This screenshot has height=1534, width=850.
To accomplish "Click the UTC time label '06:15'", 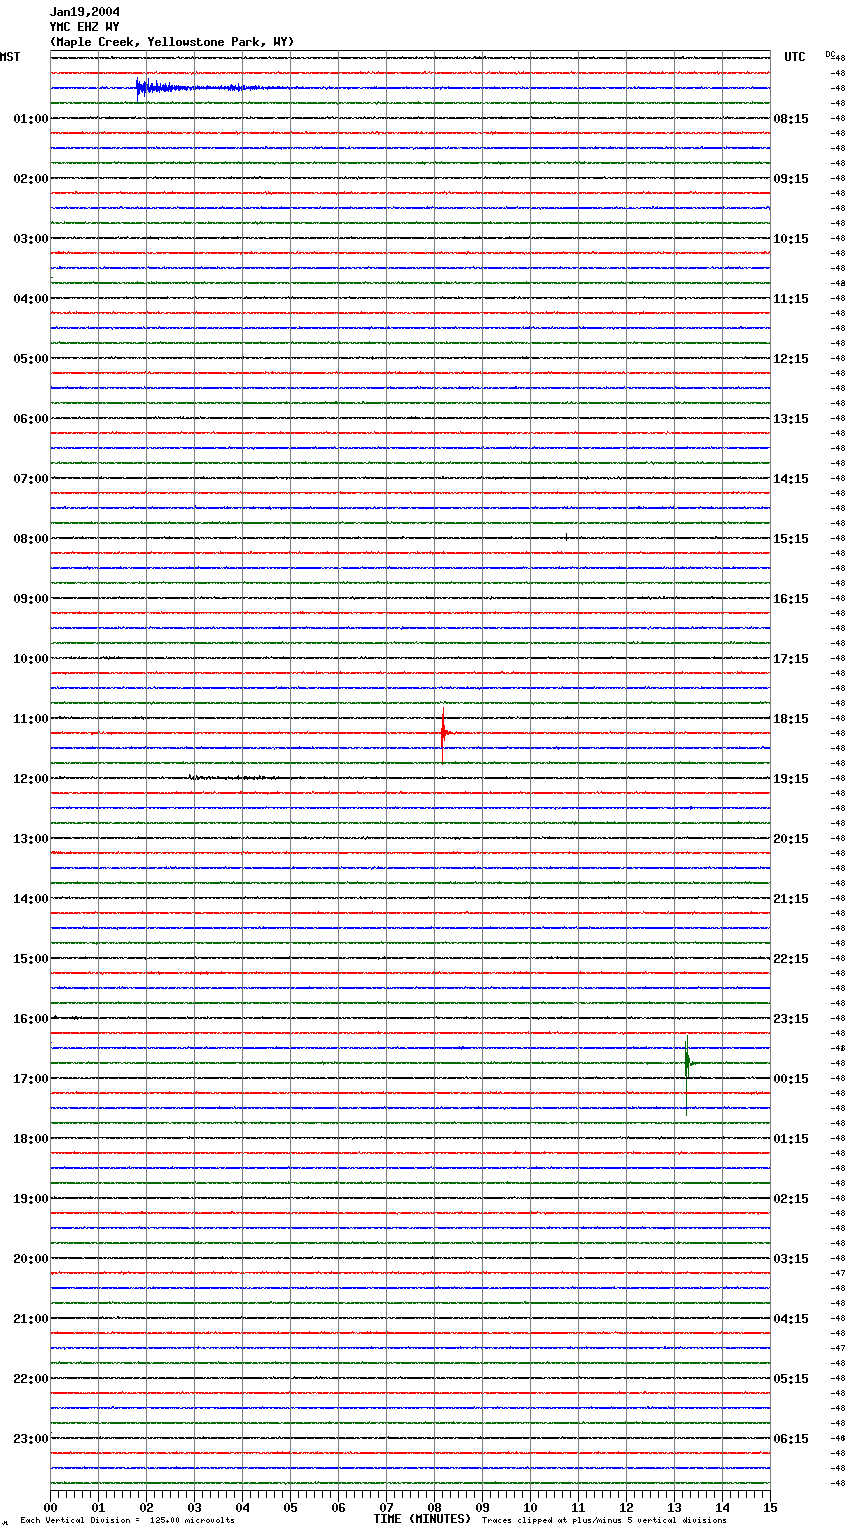I will 791,1439.
